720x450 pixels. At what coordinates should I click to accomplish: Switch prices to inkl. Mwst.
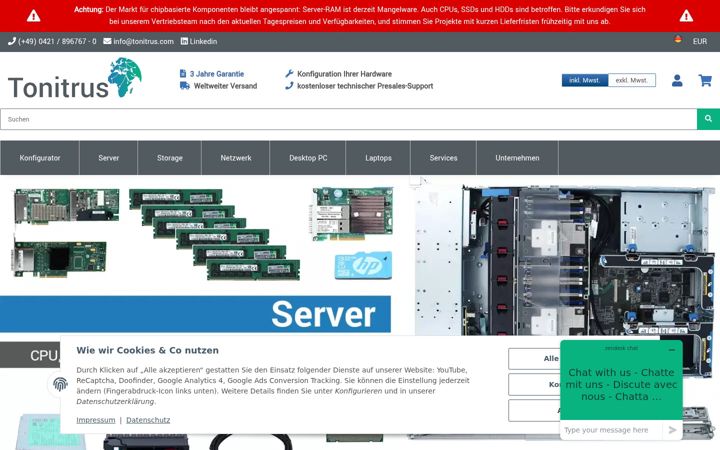(585, 80)
